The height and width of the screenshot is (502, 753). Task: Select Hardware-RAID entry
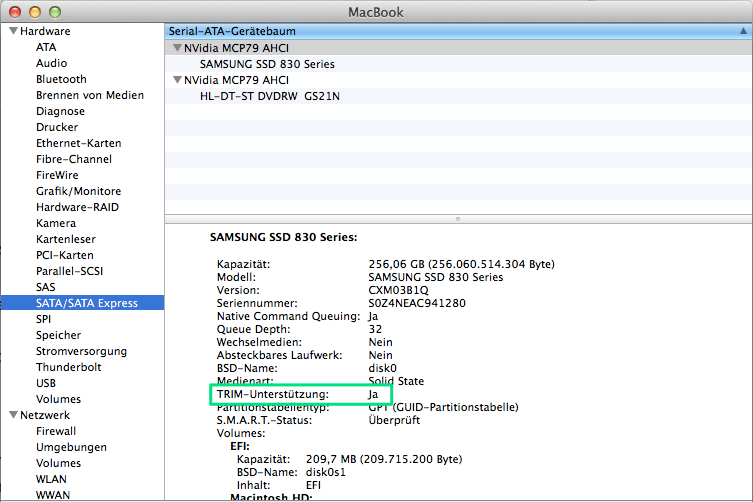[x=77, y=207]
